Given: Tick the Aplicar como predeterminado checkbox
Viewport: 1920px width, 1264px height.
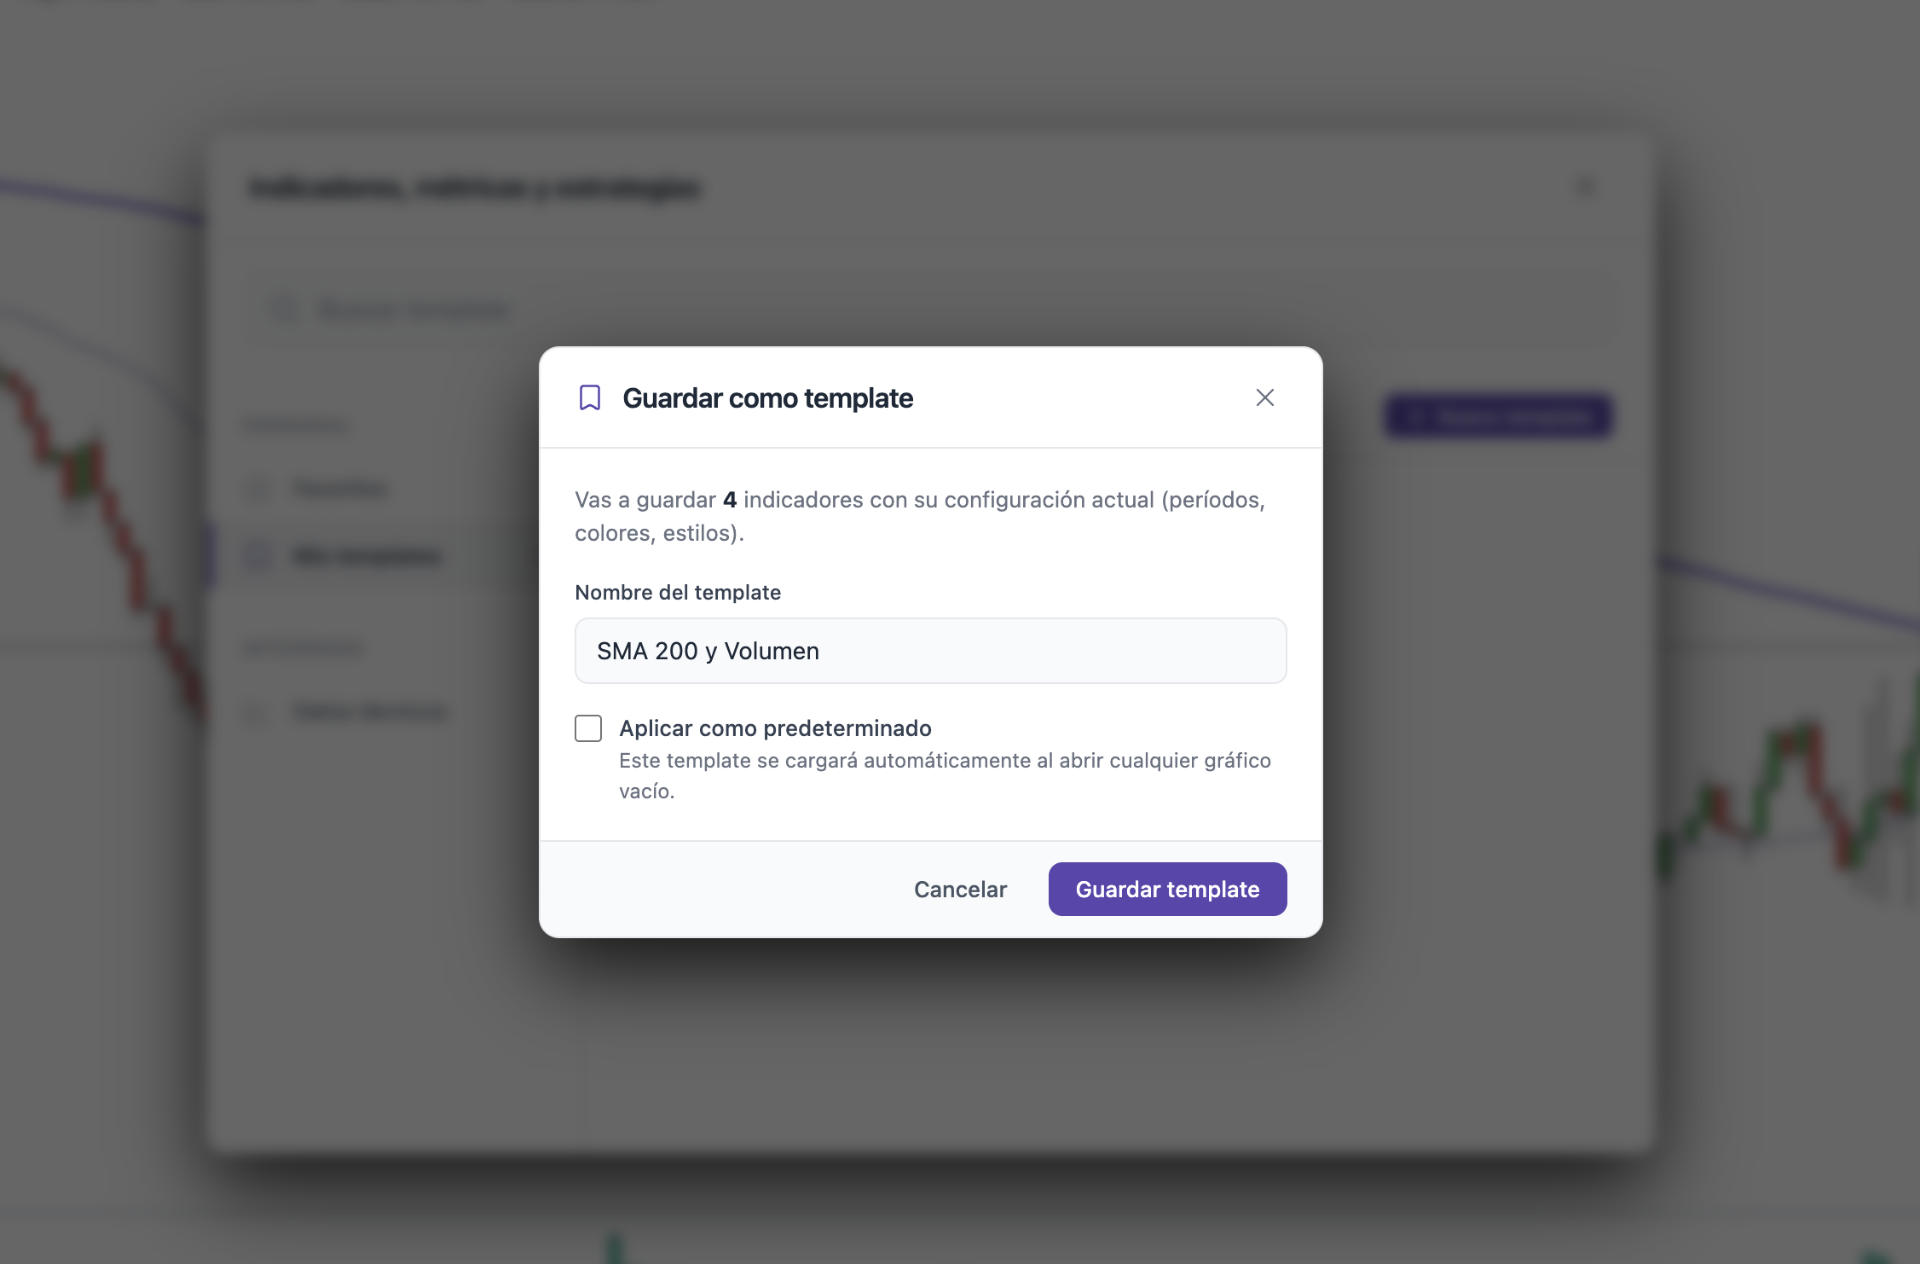Looking at the screenshot, I should (588, 728).
